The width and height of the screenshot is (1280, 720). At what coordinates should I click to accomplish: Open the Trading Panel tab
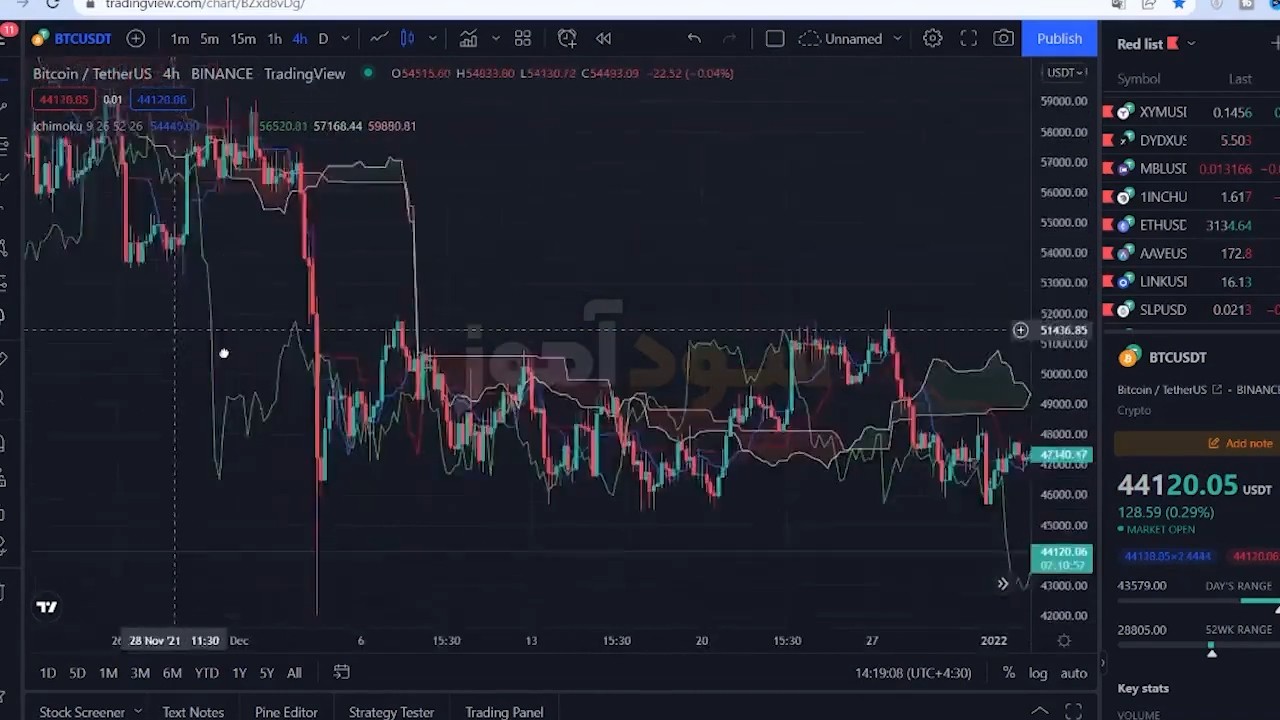pyautogui.click(x=504, y=711)
